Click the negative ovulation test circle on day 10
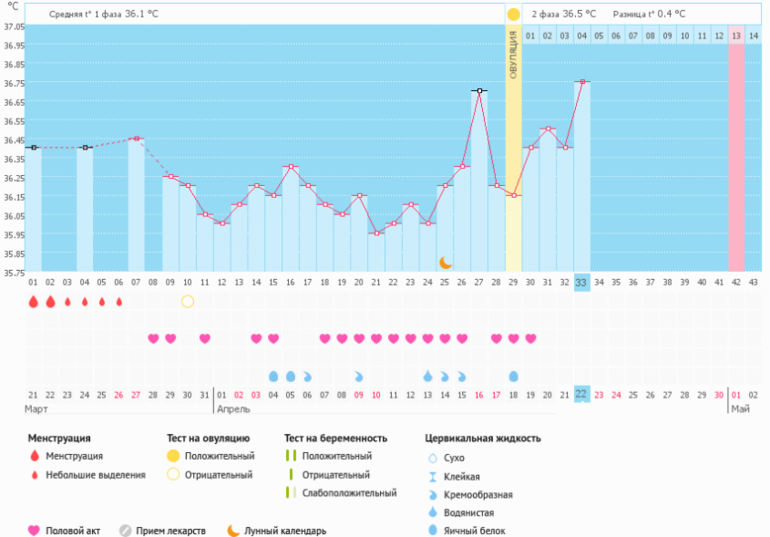This screenshot has width=770, height=537. (187, 301)
